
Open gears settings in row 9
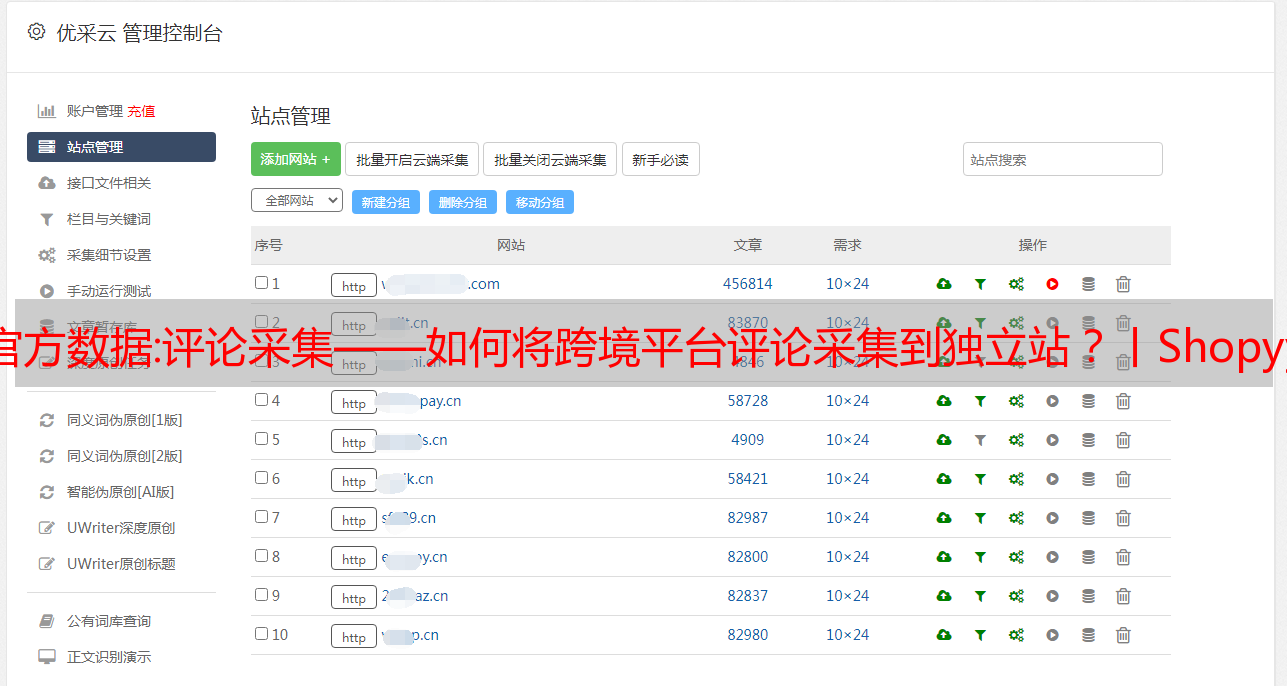1016,596
